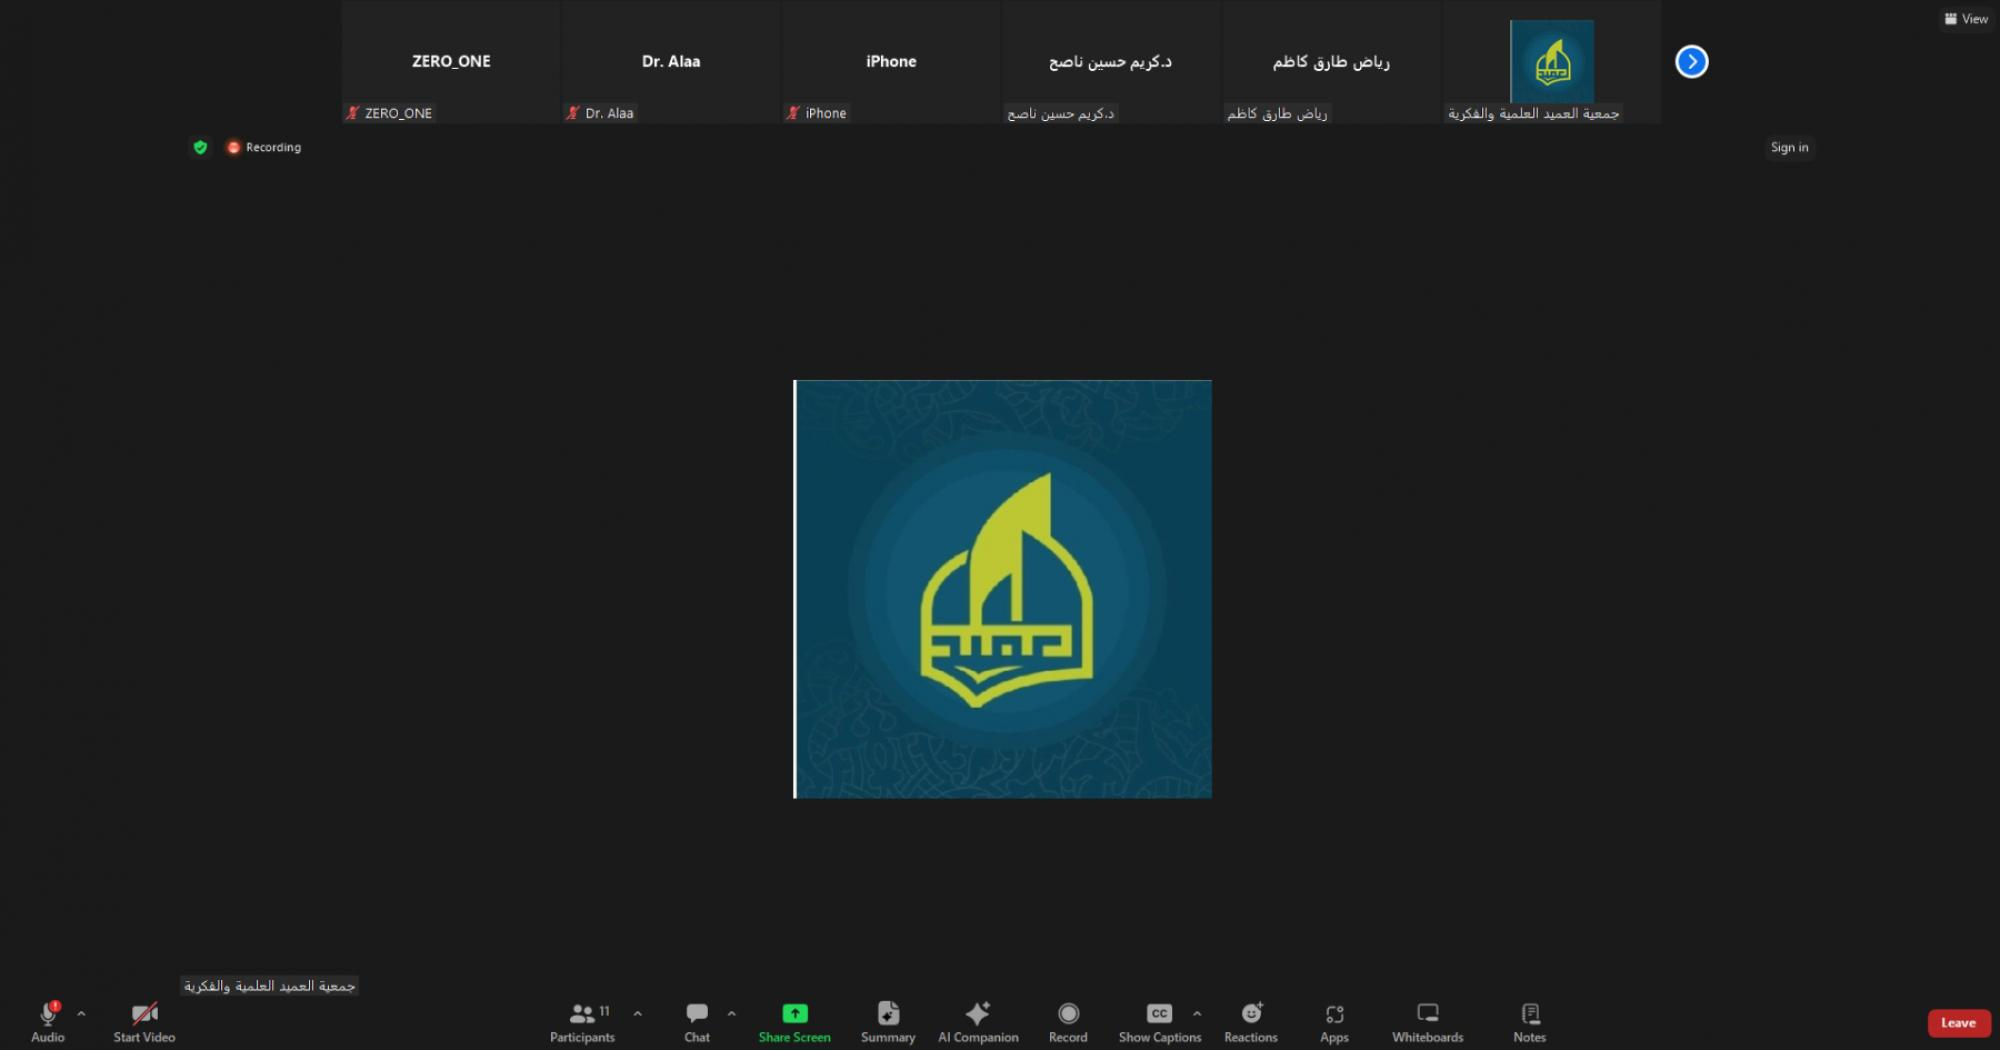This screenshot has height=1050, width=2000.
Task: Open the Chat panel
Action: click(697, 1021)
